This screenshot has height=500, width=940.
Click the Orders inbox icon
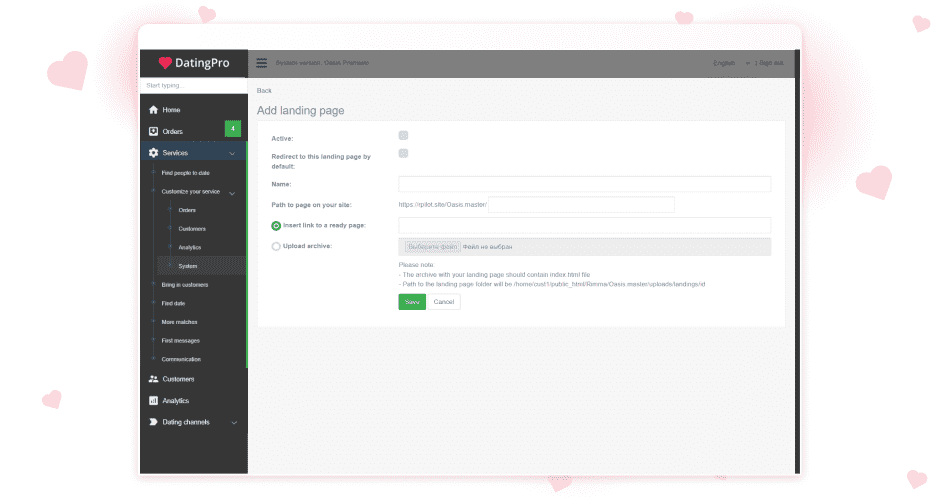[x=153, y=131]
